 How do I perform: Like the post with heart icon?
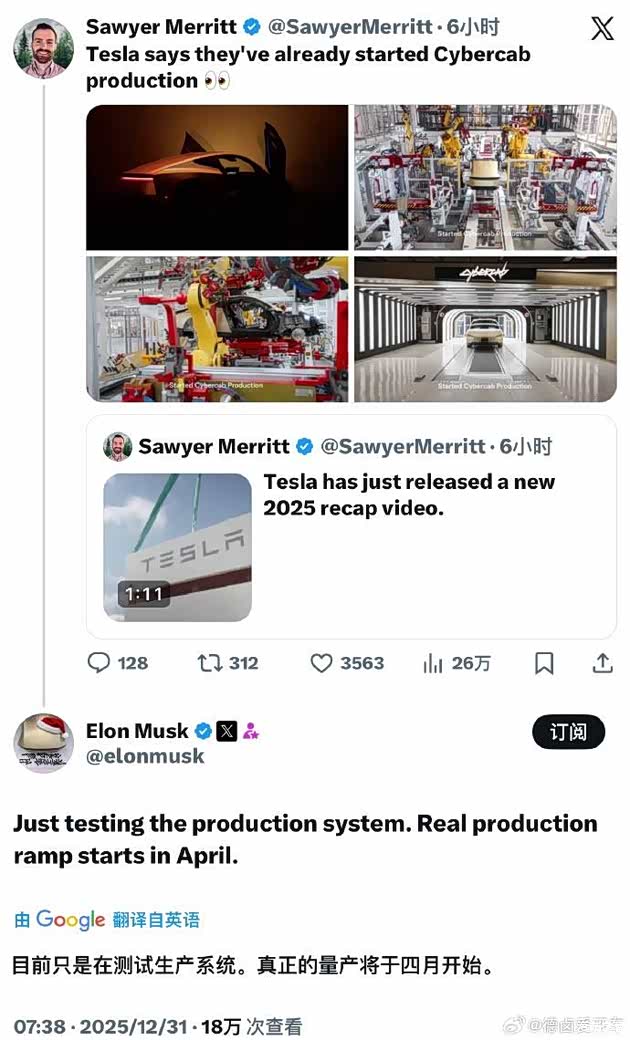[321, 662]
